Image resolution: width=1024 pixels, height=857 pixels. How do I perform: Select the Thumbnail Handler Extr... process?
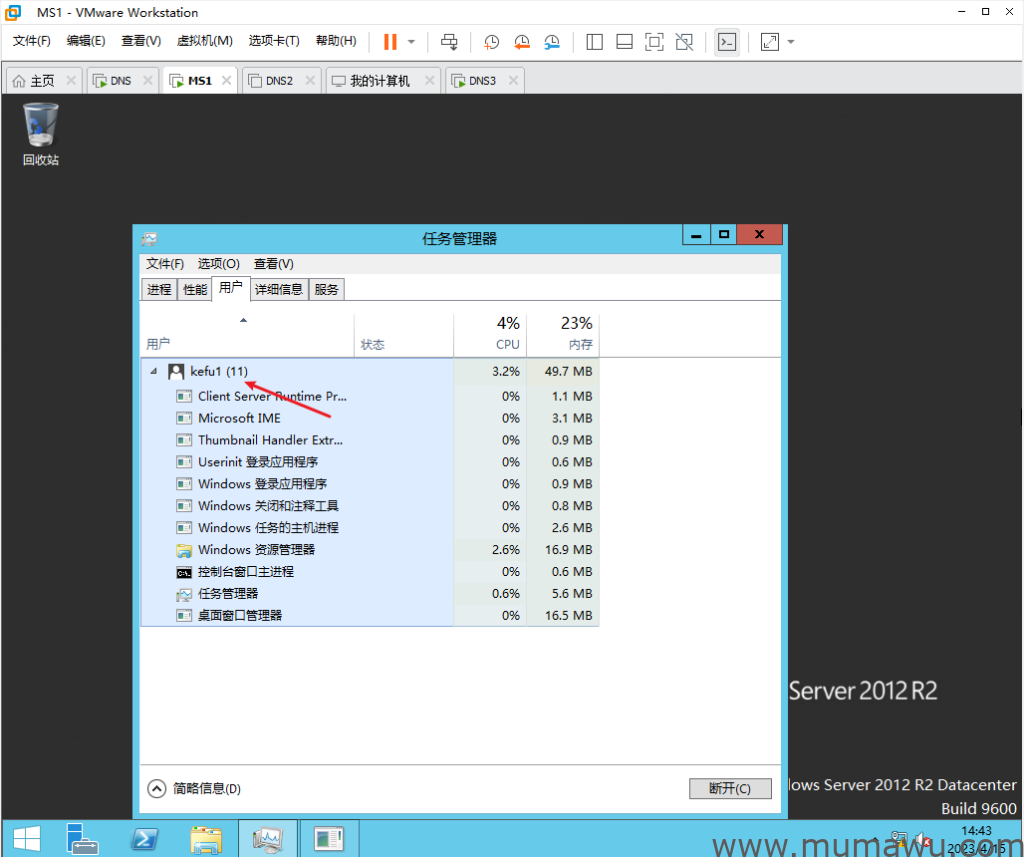point(370,440)
